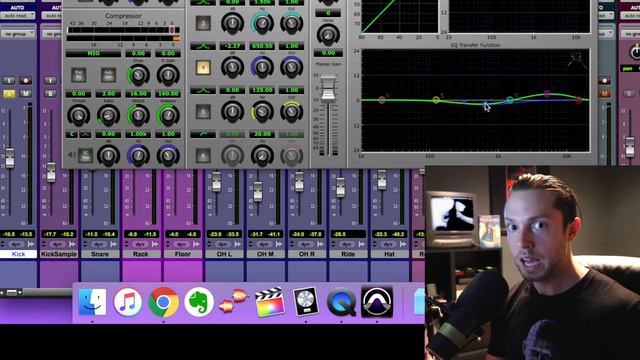640x360 pixels.
Task: Mute the Kick track
Action: point(25,93)
